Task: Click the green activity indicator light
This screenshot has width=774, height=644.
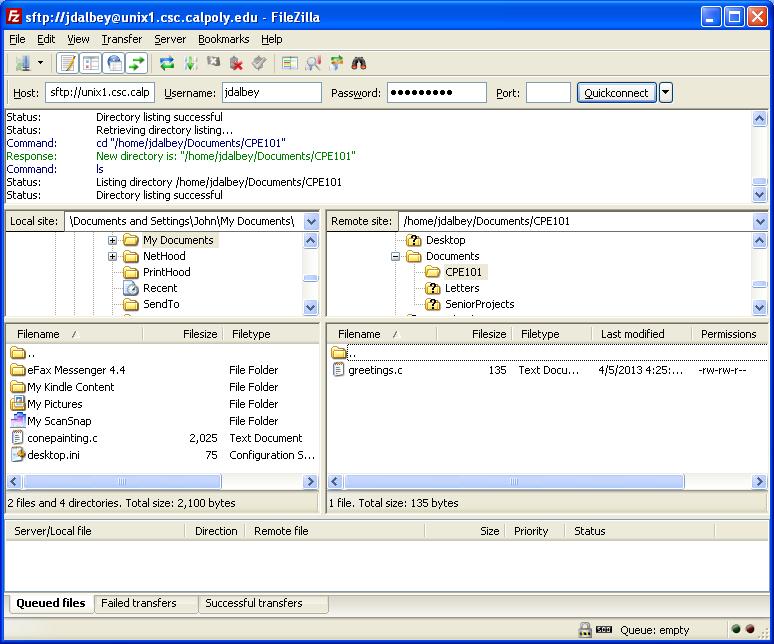Action: coord(736,629)
